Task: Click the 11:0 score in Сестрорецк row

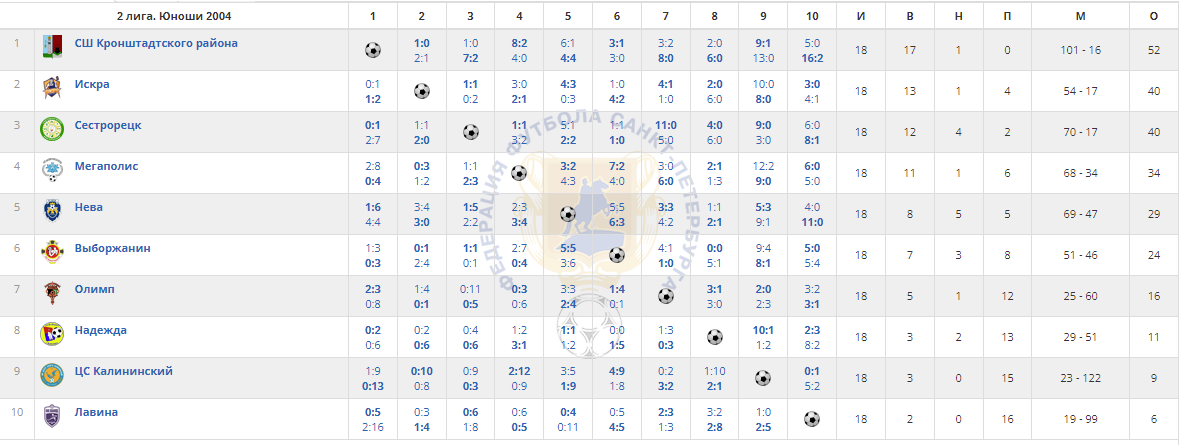Action: tap(666, 125)
